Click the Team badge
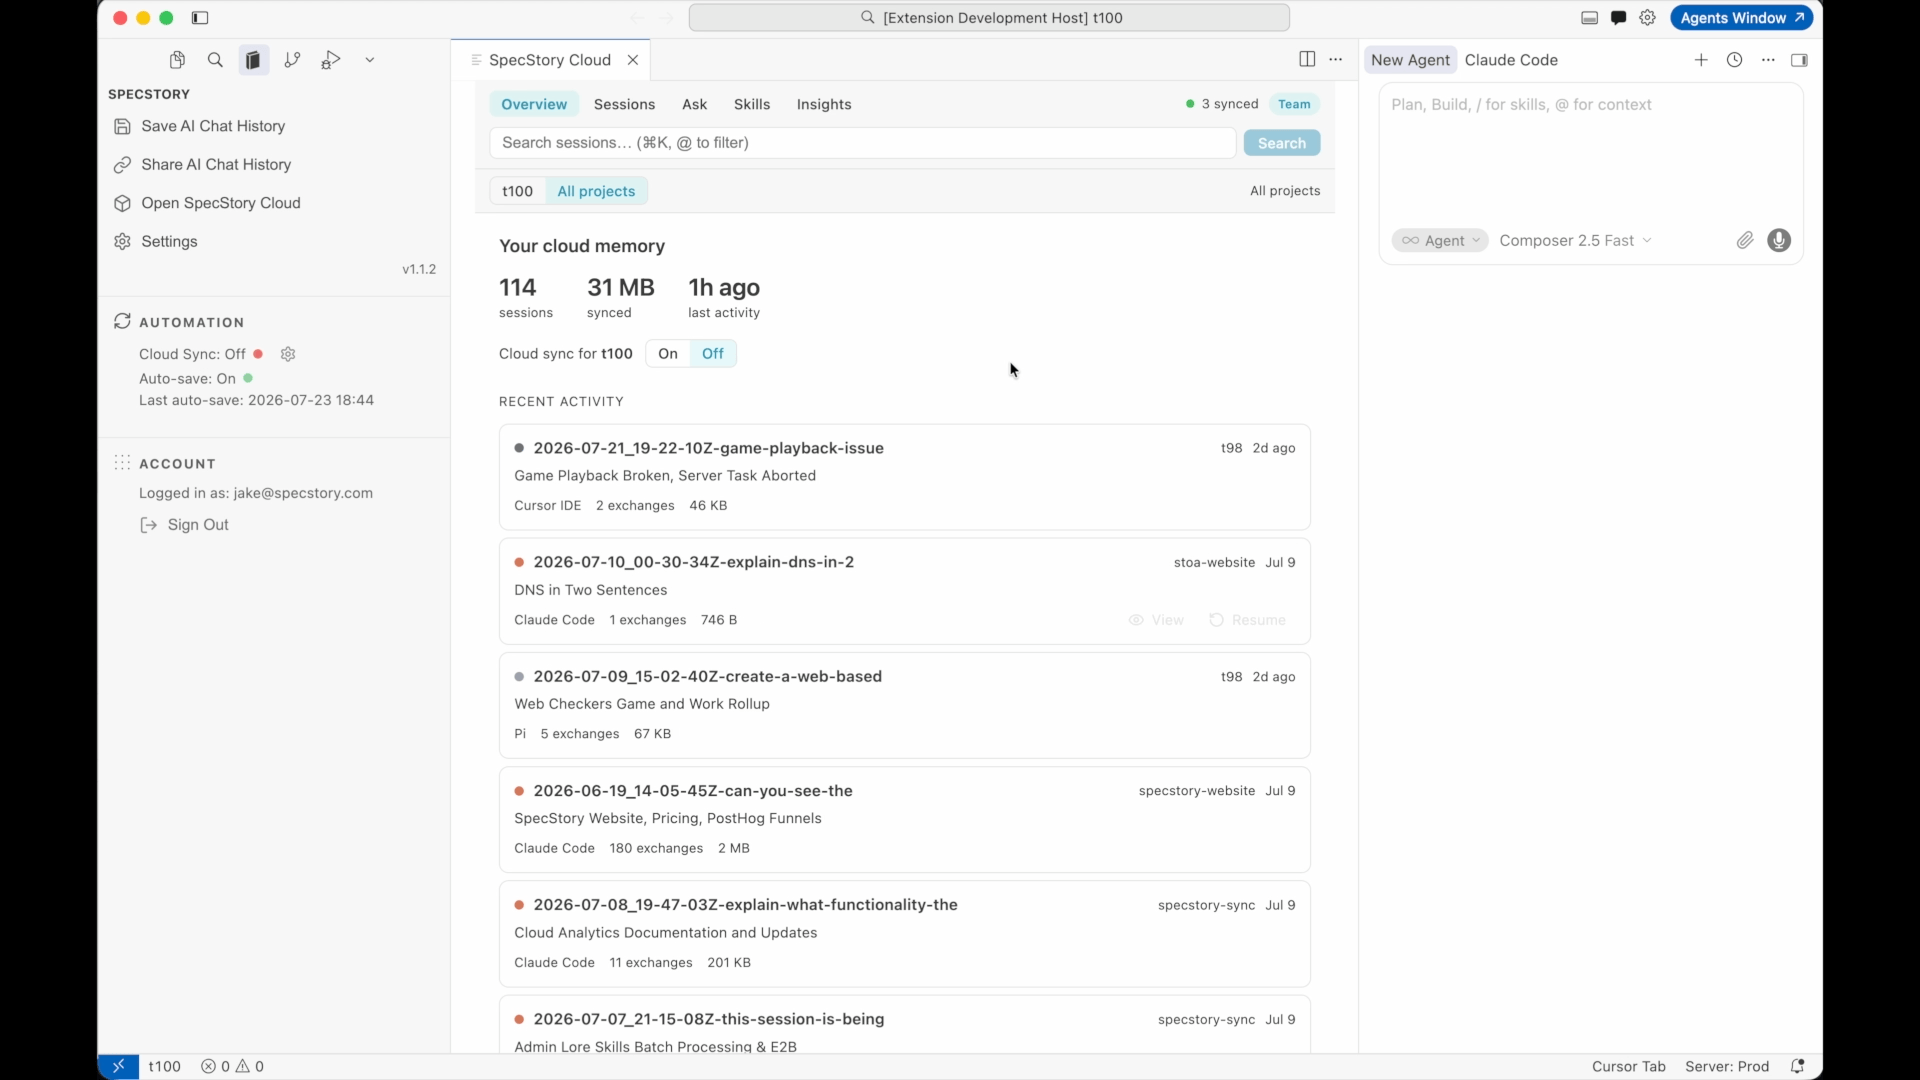The image size is (1920, 1080). pyautogui.click(x=1294, y=104)
